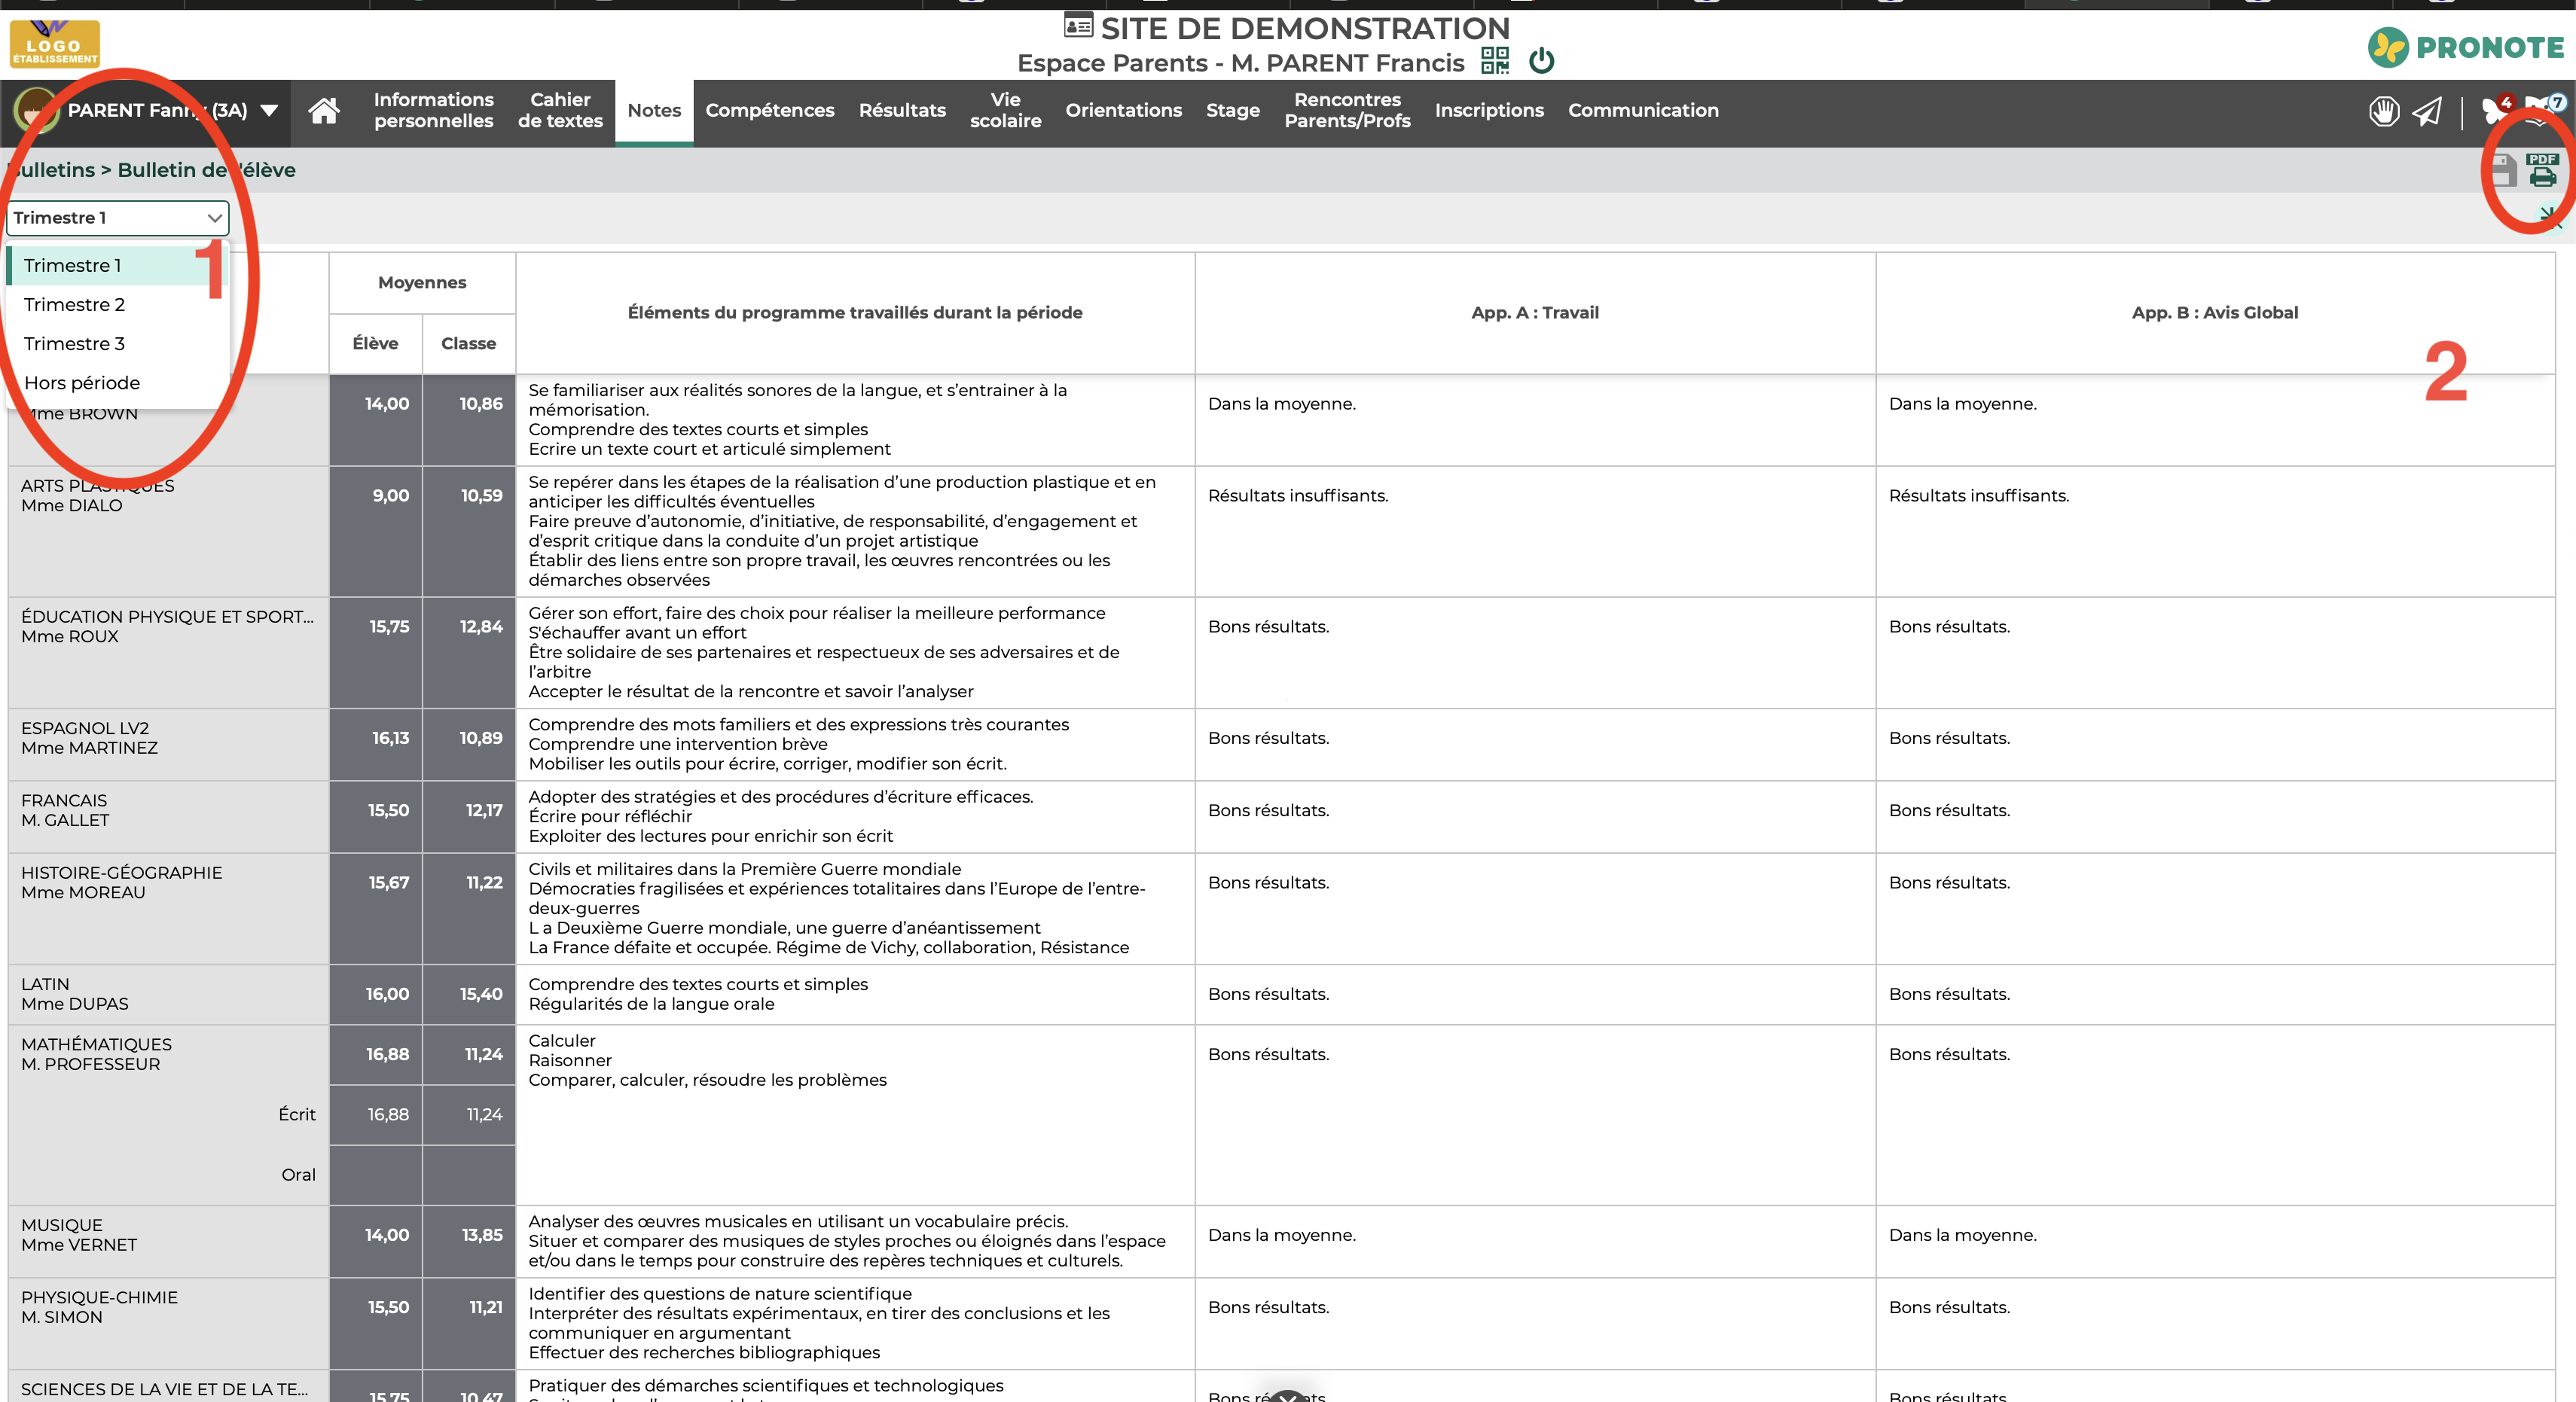Click the paper plane send icon

tap(2427, 111)
